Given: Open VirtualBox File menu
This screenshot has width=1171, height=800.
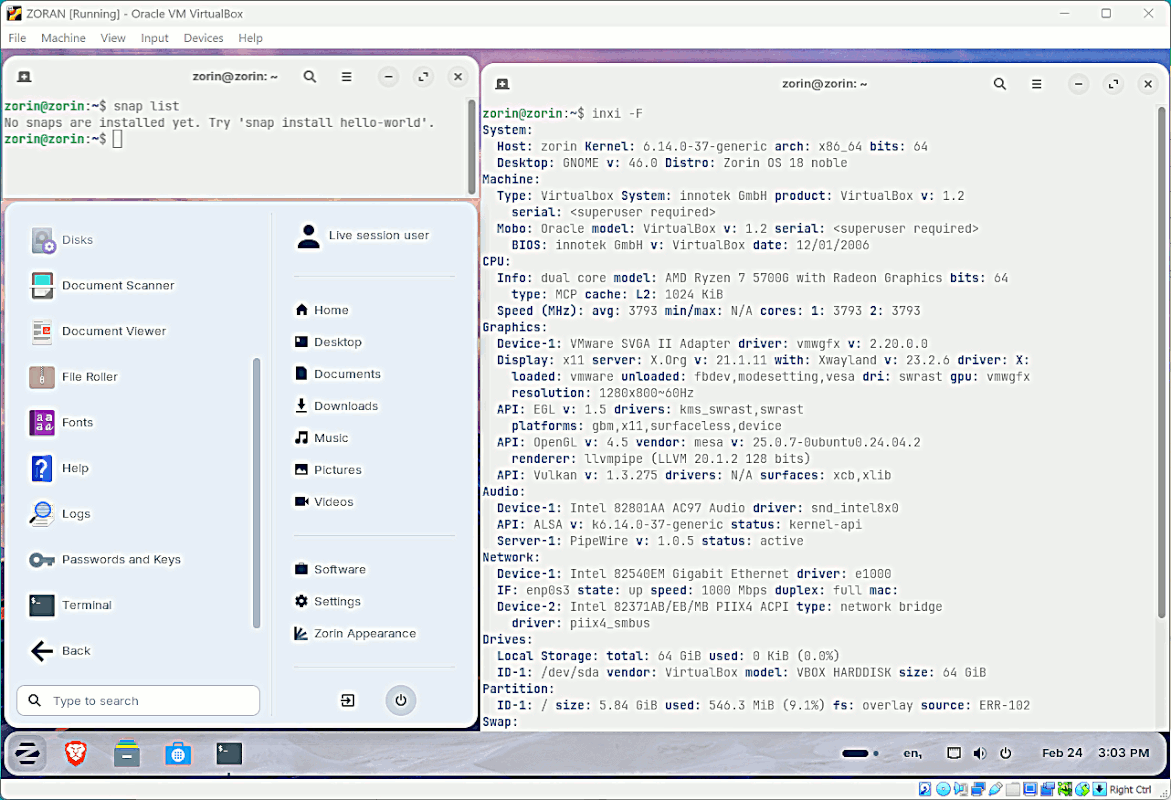Looking at the screenshot, I should pos(17,38).
